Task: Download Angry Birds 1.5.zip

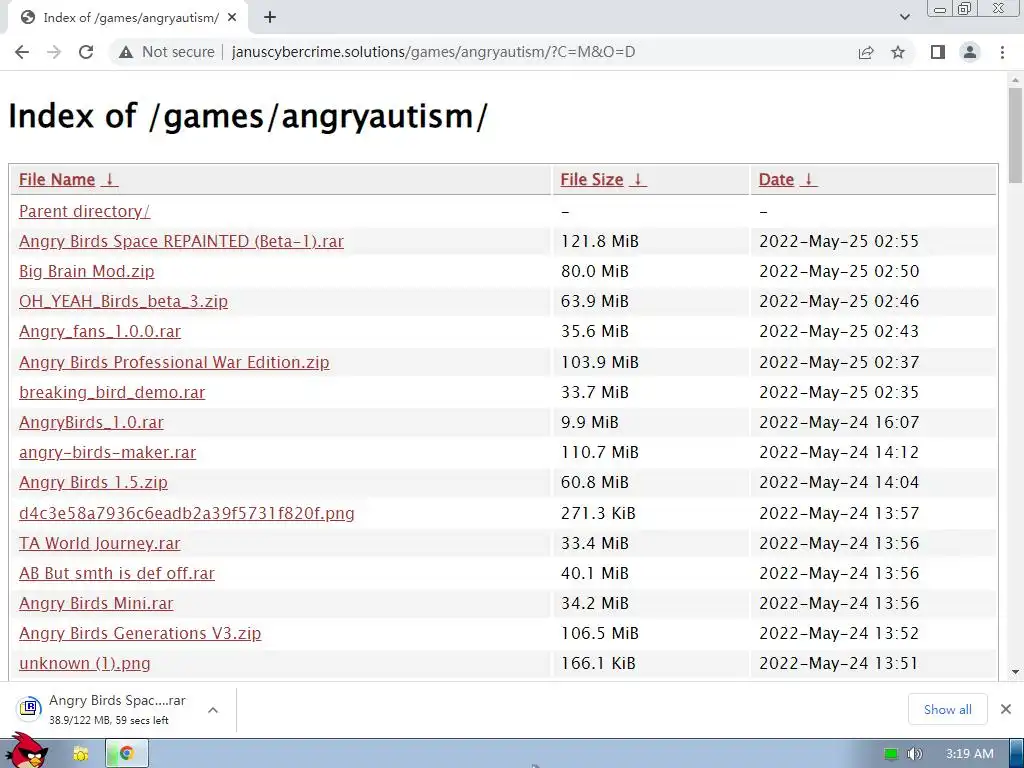Action: click(93, 483)
